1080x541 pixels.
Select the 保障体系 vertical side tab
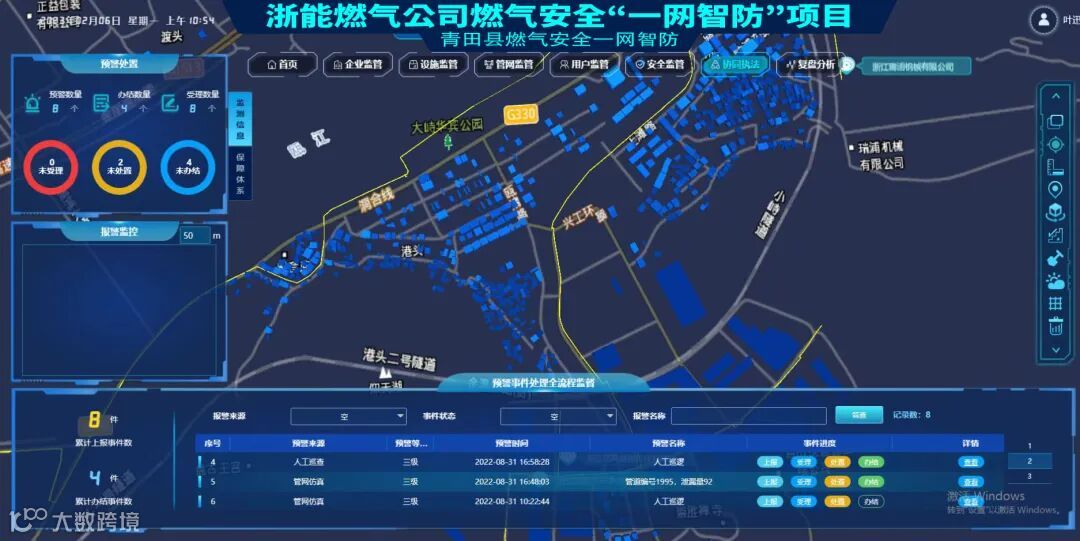(240, 173)
